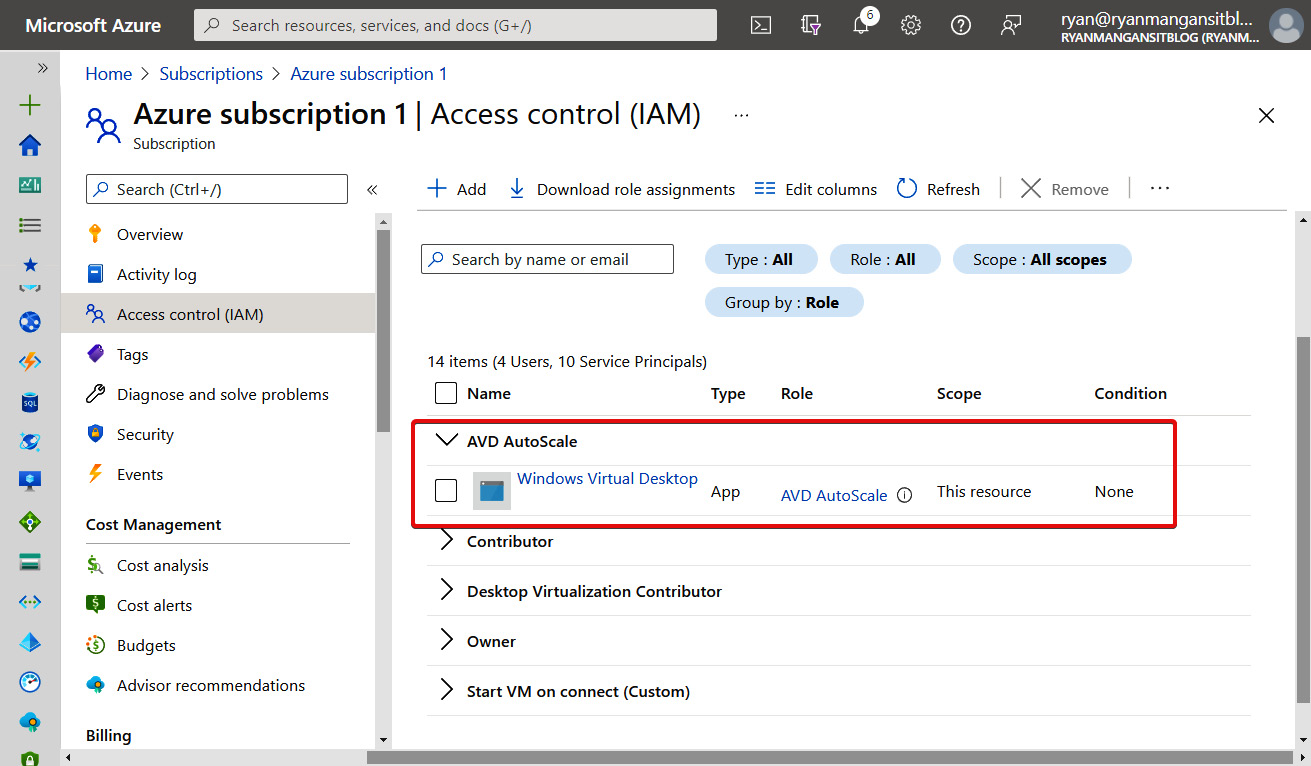Open Virtual networks icon in sidebar
Image resolution: width=1311 pixels, height=766 pixels.
coord(30,602)
